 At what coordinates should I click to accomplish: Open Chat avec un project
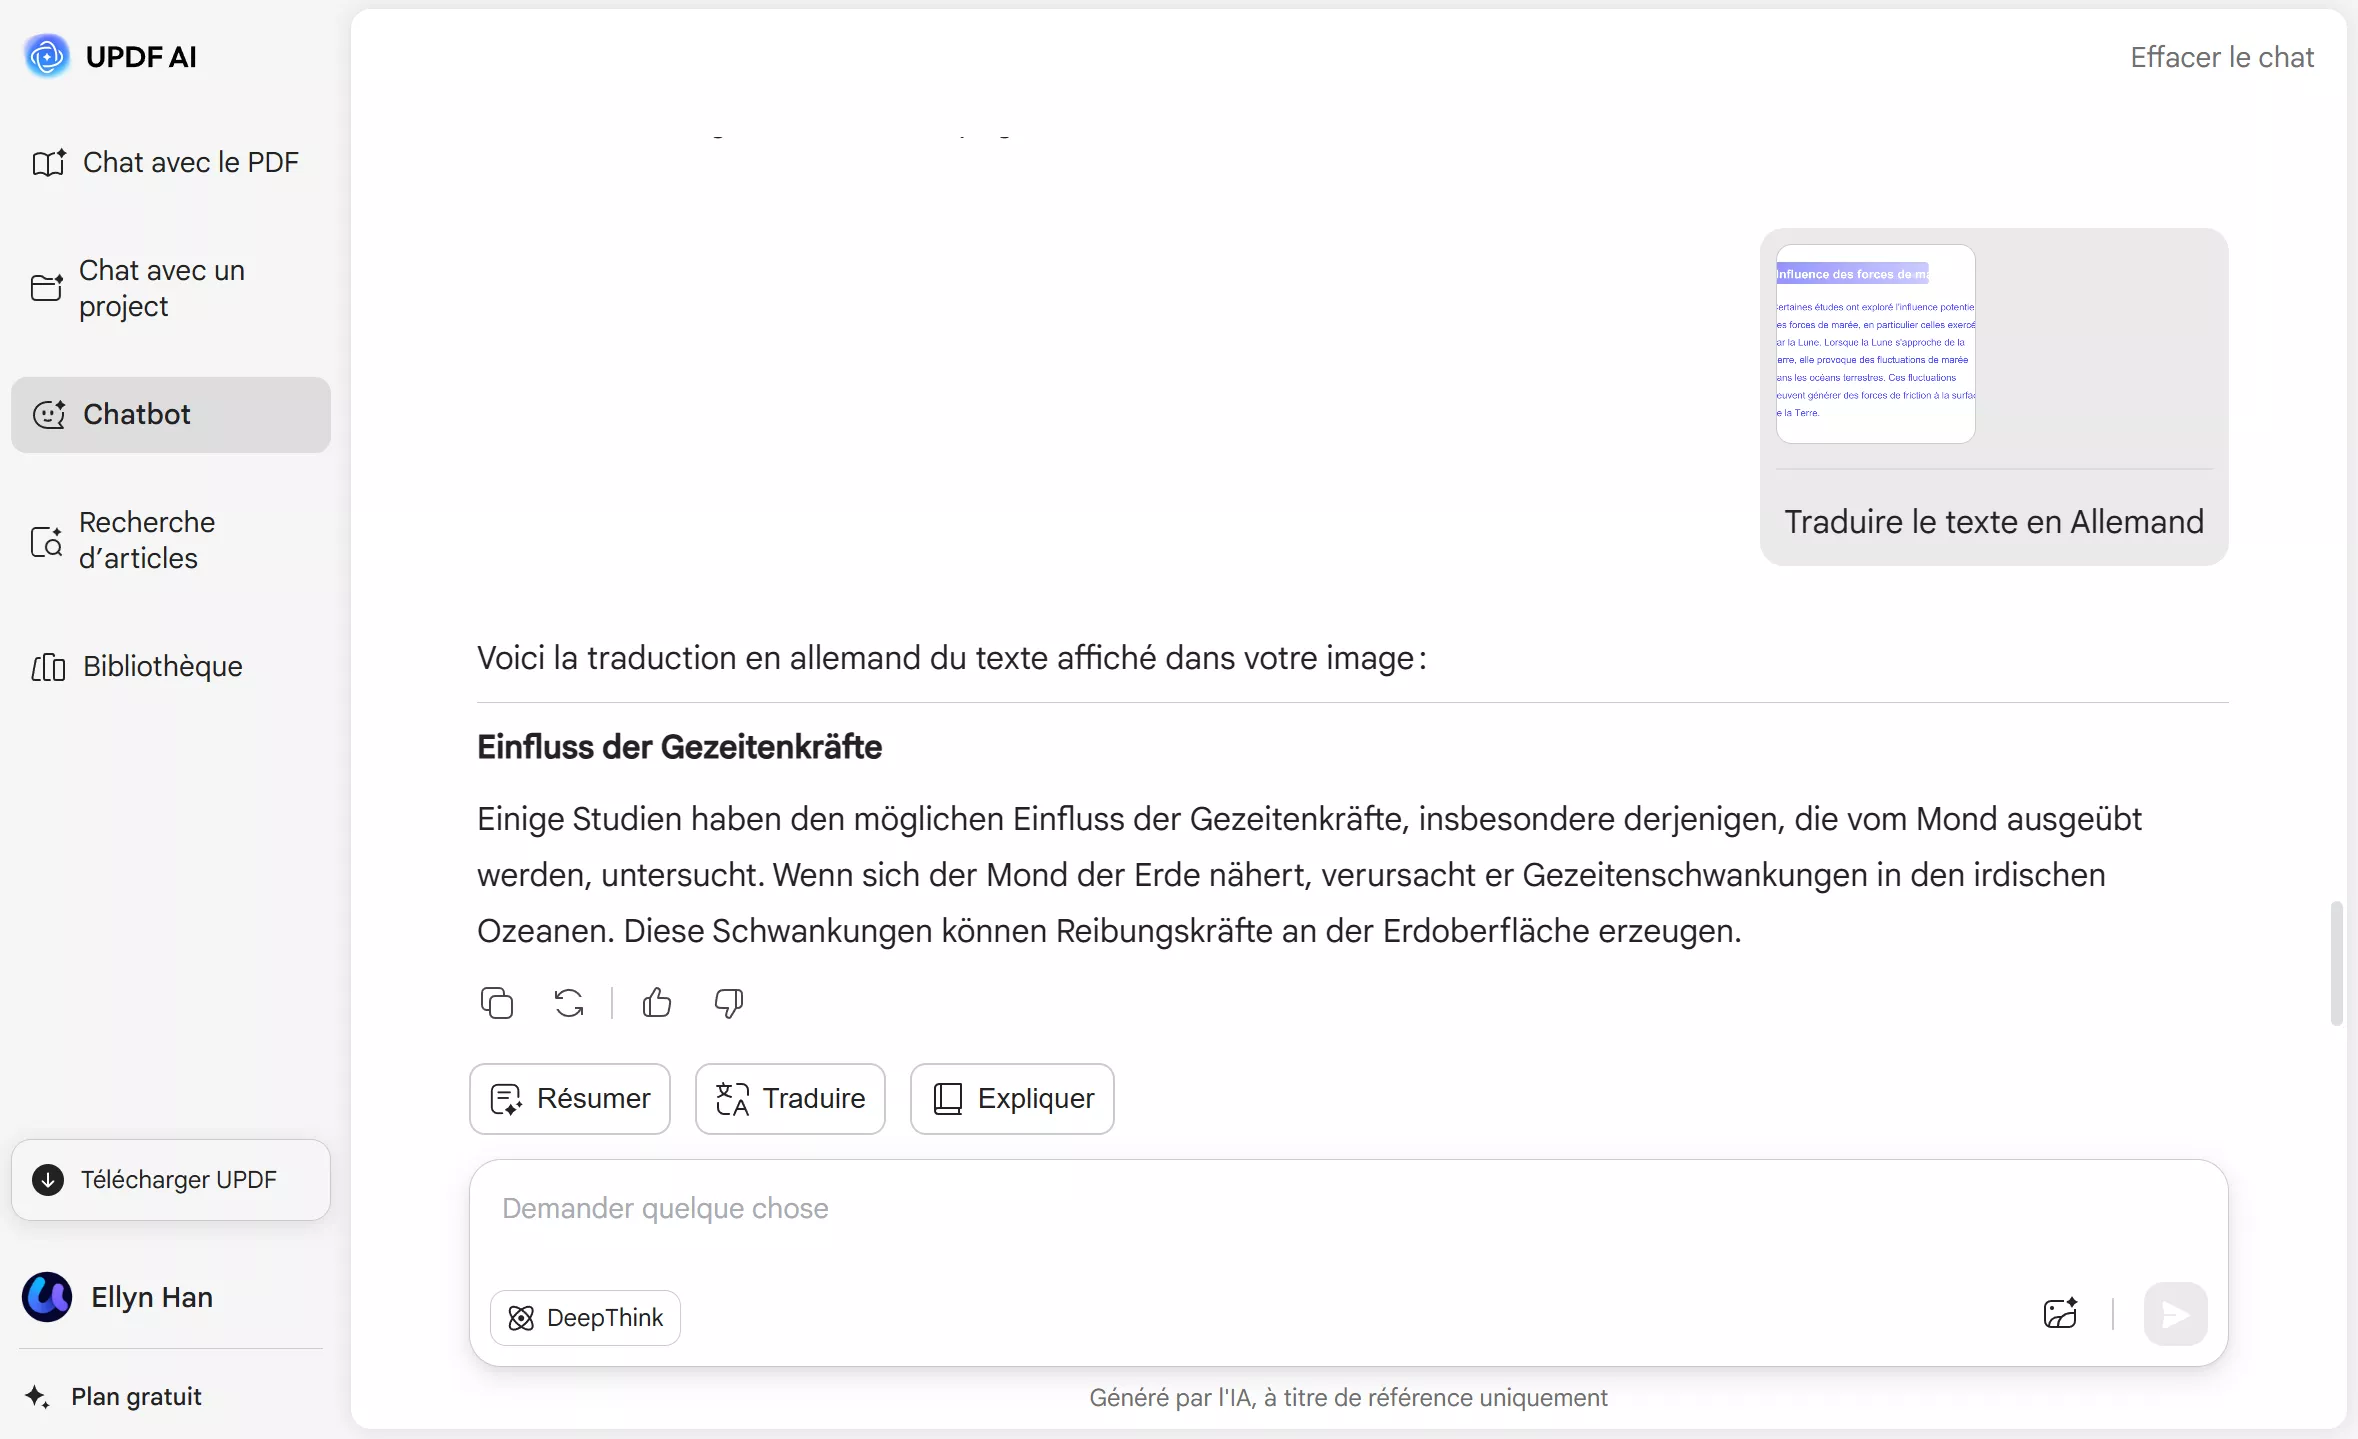(x=161, y=288)
